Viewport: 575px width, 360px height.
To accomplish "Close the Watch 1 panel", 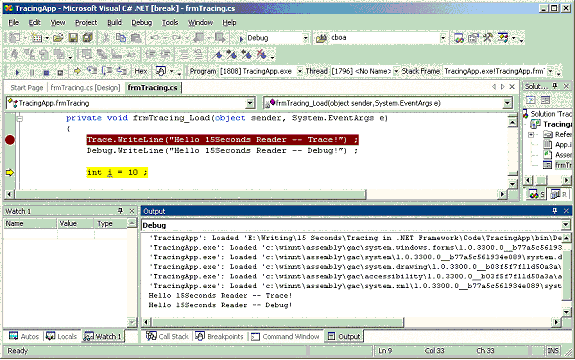I will (132, 211).
